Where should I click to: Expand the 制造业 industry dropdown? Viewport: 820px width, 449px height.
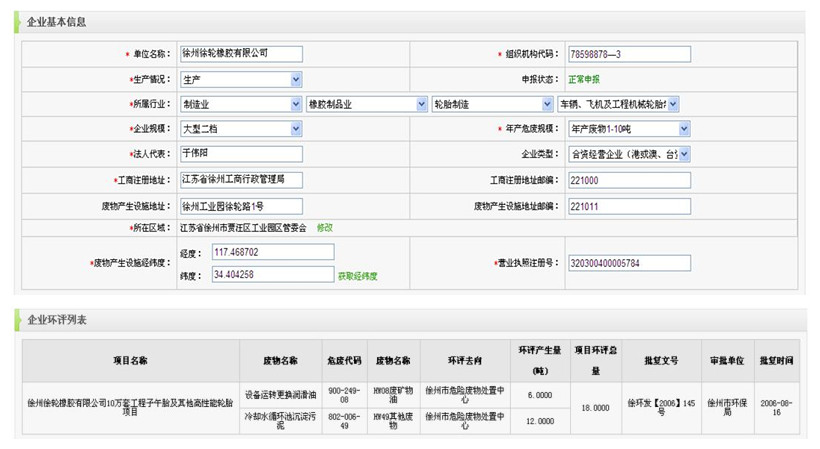coord(241,104)
